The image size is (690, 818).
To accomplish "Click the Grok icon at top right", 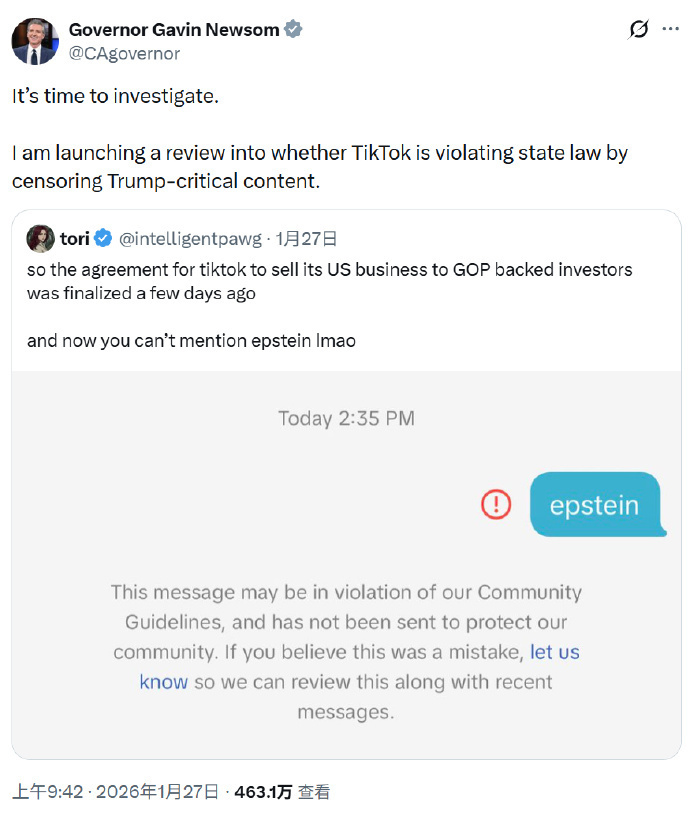I will click(x=638, y=30).
